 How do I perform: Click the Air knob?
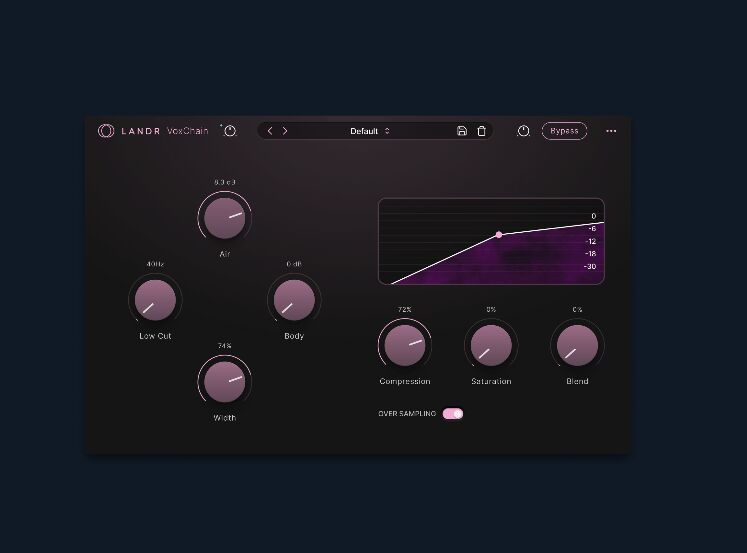click(224, 217)
